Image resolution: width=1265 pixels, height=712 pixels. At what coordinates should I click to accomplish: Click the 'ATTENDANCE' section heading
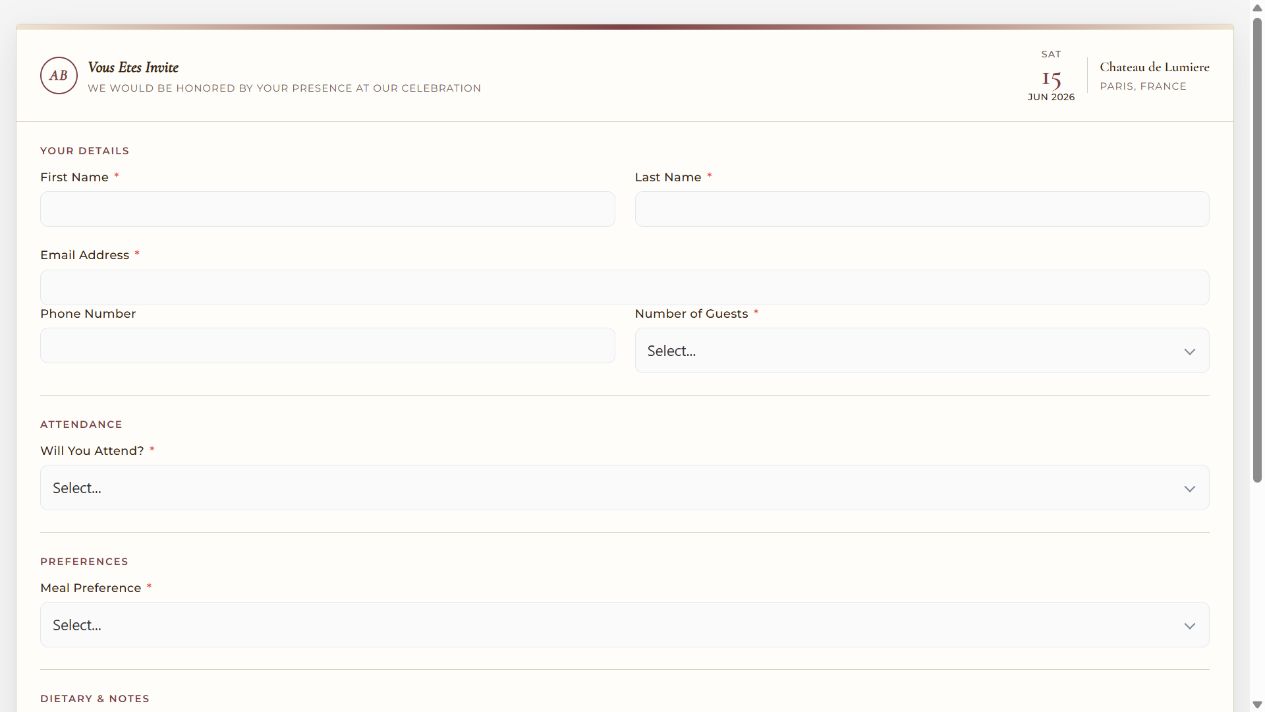(81, 425)
